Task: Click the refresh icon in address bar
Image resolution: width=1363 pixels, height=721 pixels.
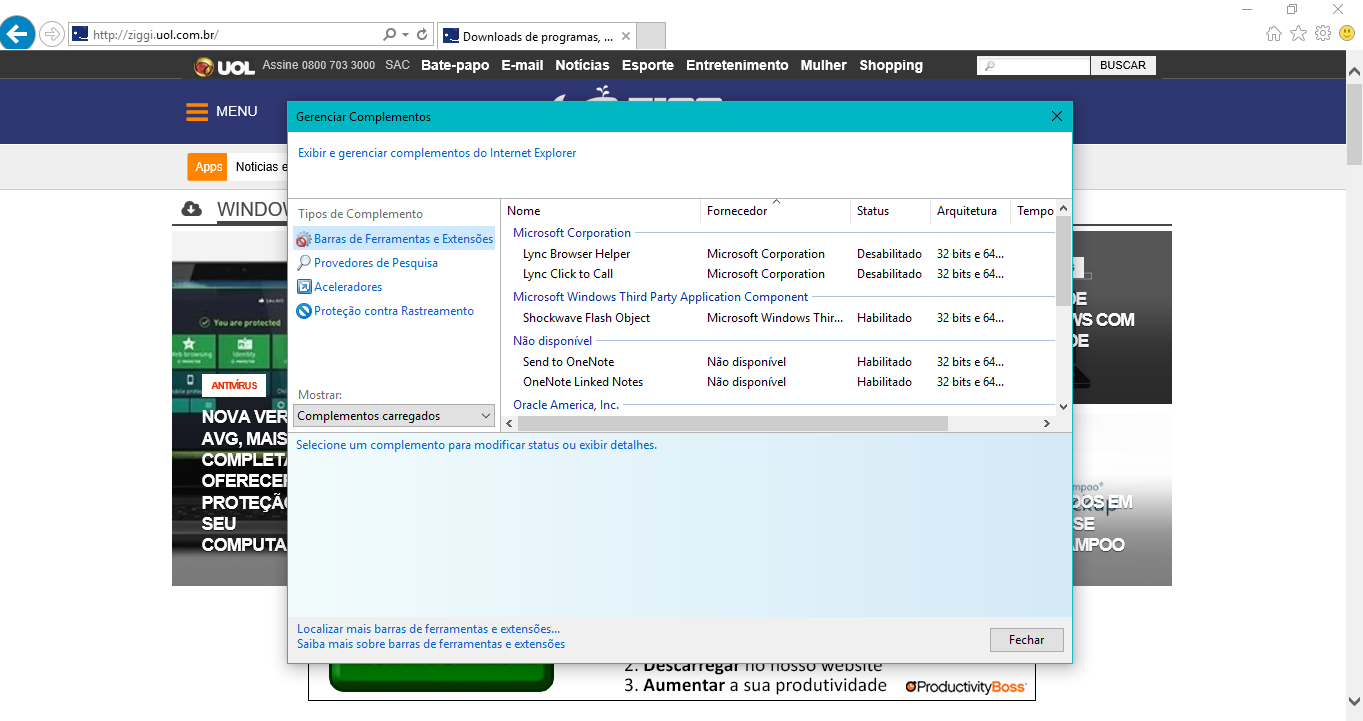Action: point(423,35)
